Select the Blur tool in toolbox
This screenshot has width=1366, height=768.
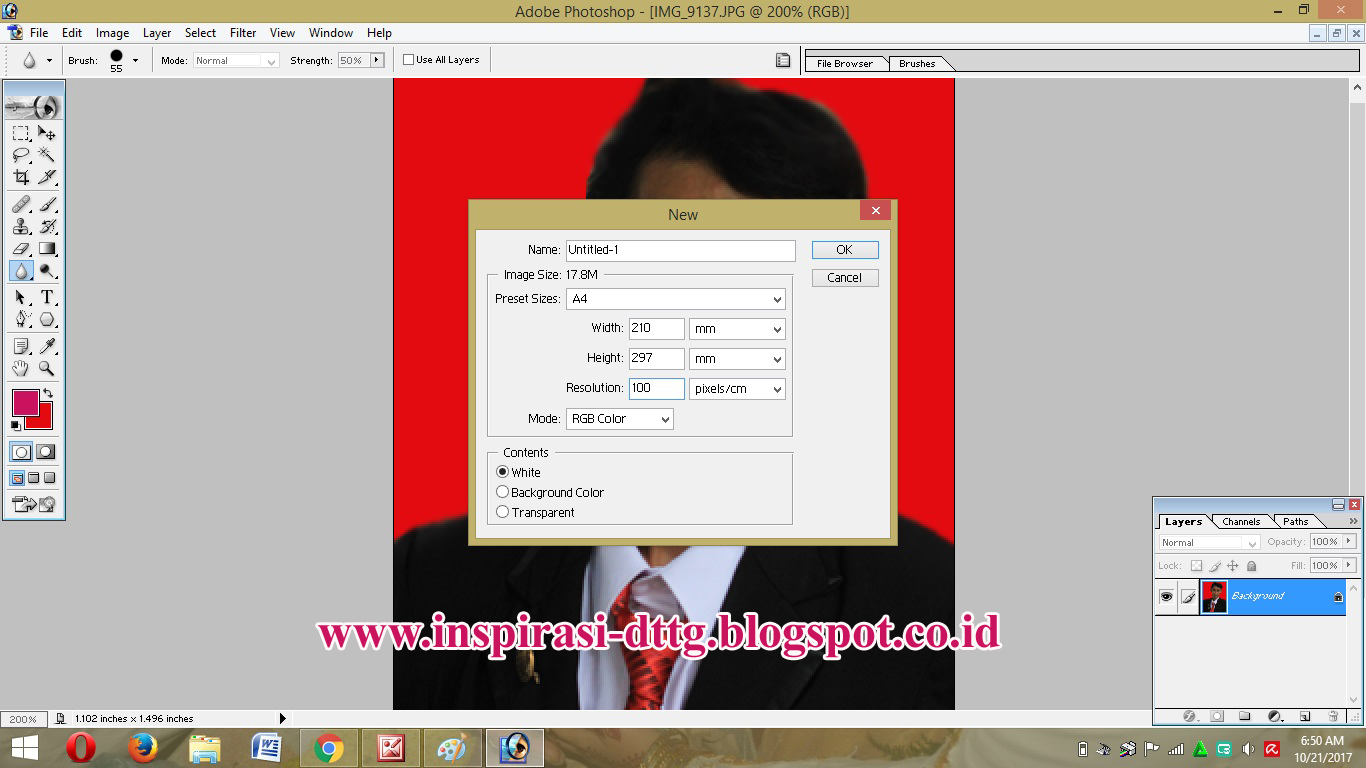pos(21,270)
